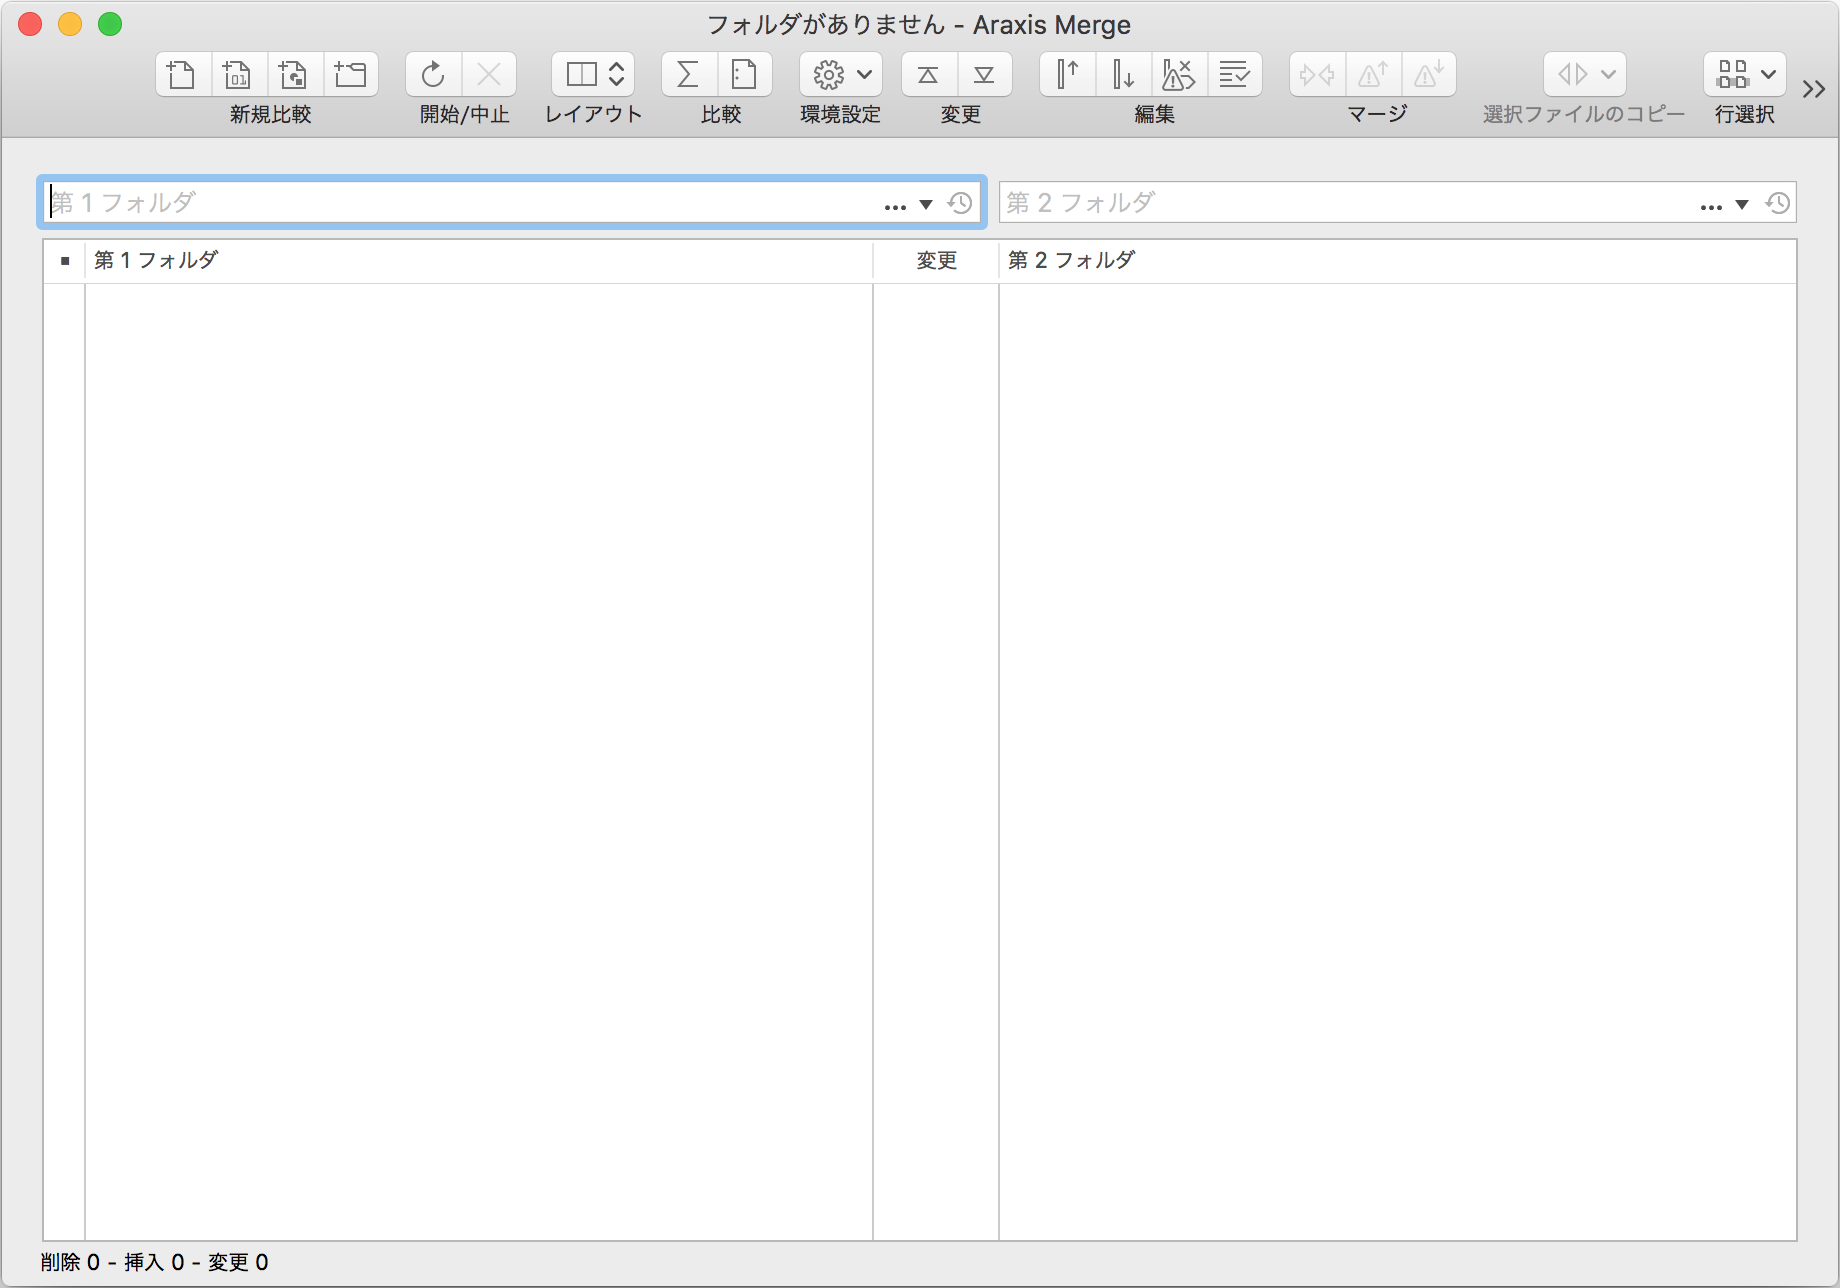Click the new folder comparison icon
The width and height of the screenshot is (1840, 1288).
pyautogui.click(x=350, y=75)
